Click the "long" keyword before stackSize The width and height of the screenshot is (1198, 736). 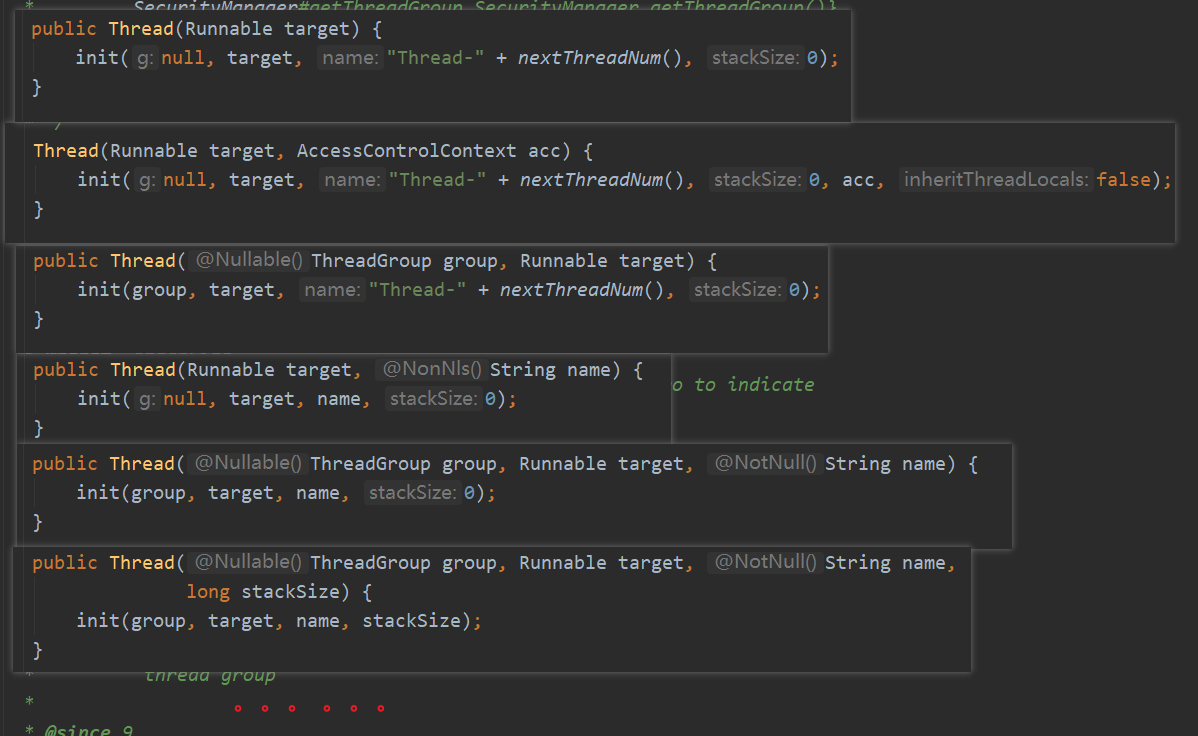coord(208,592)
